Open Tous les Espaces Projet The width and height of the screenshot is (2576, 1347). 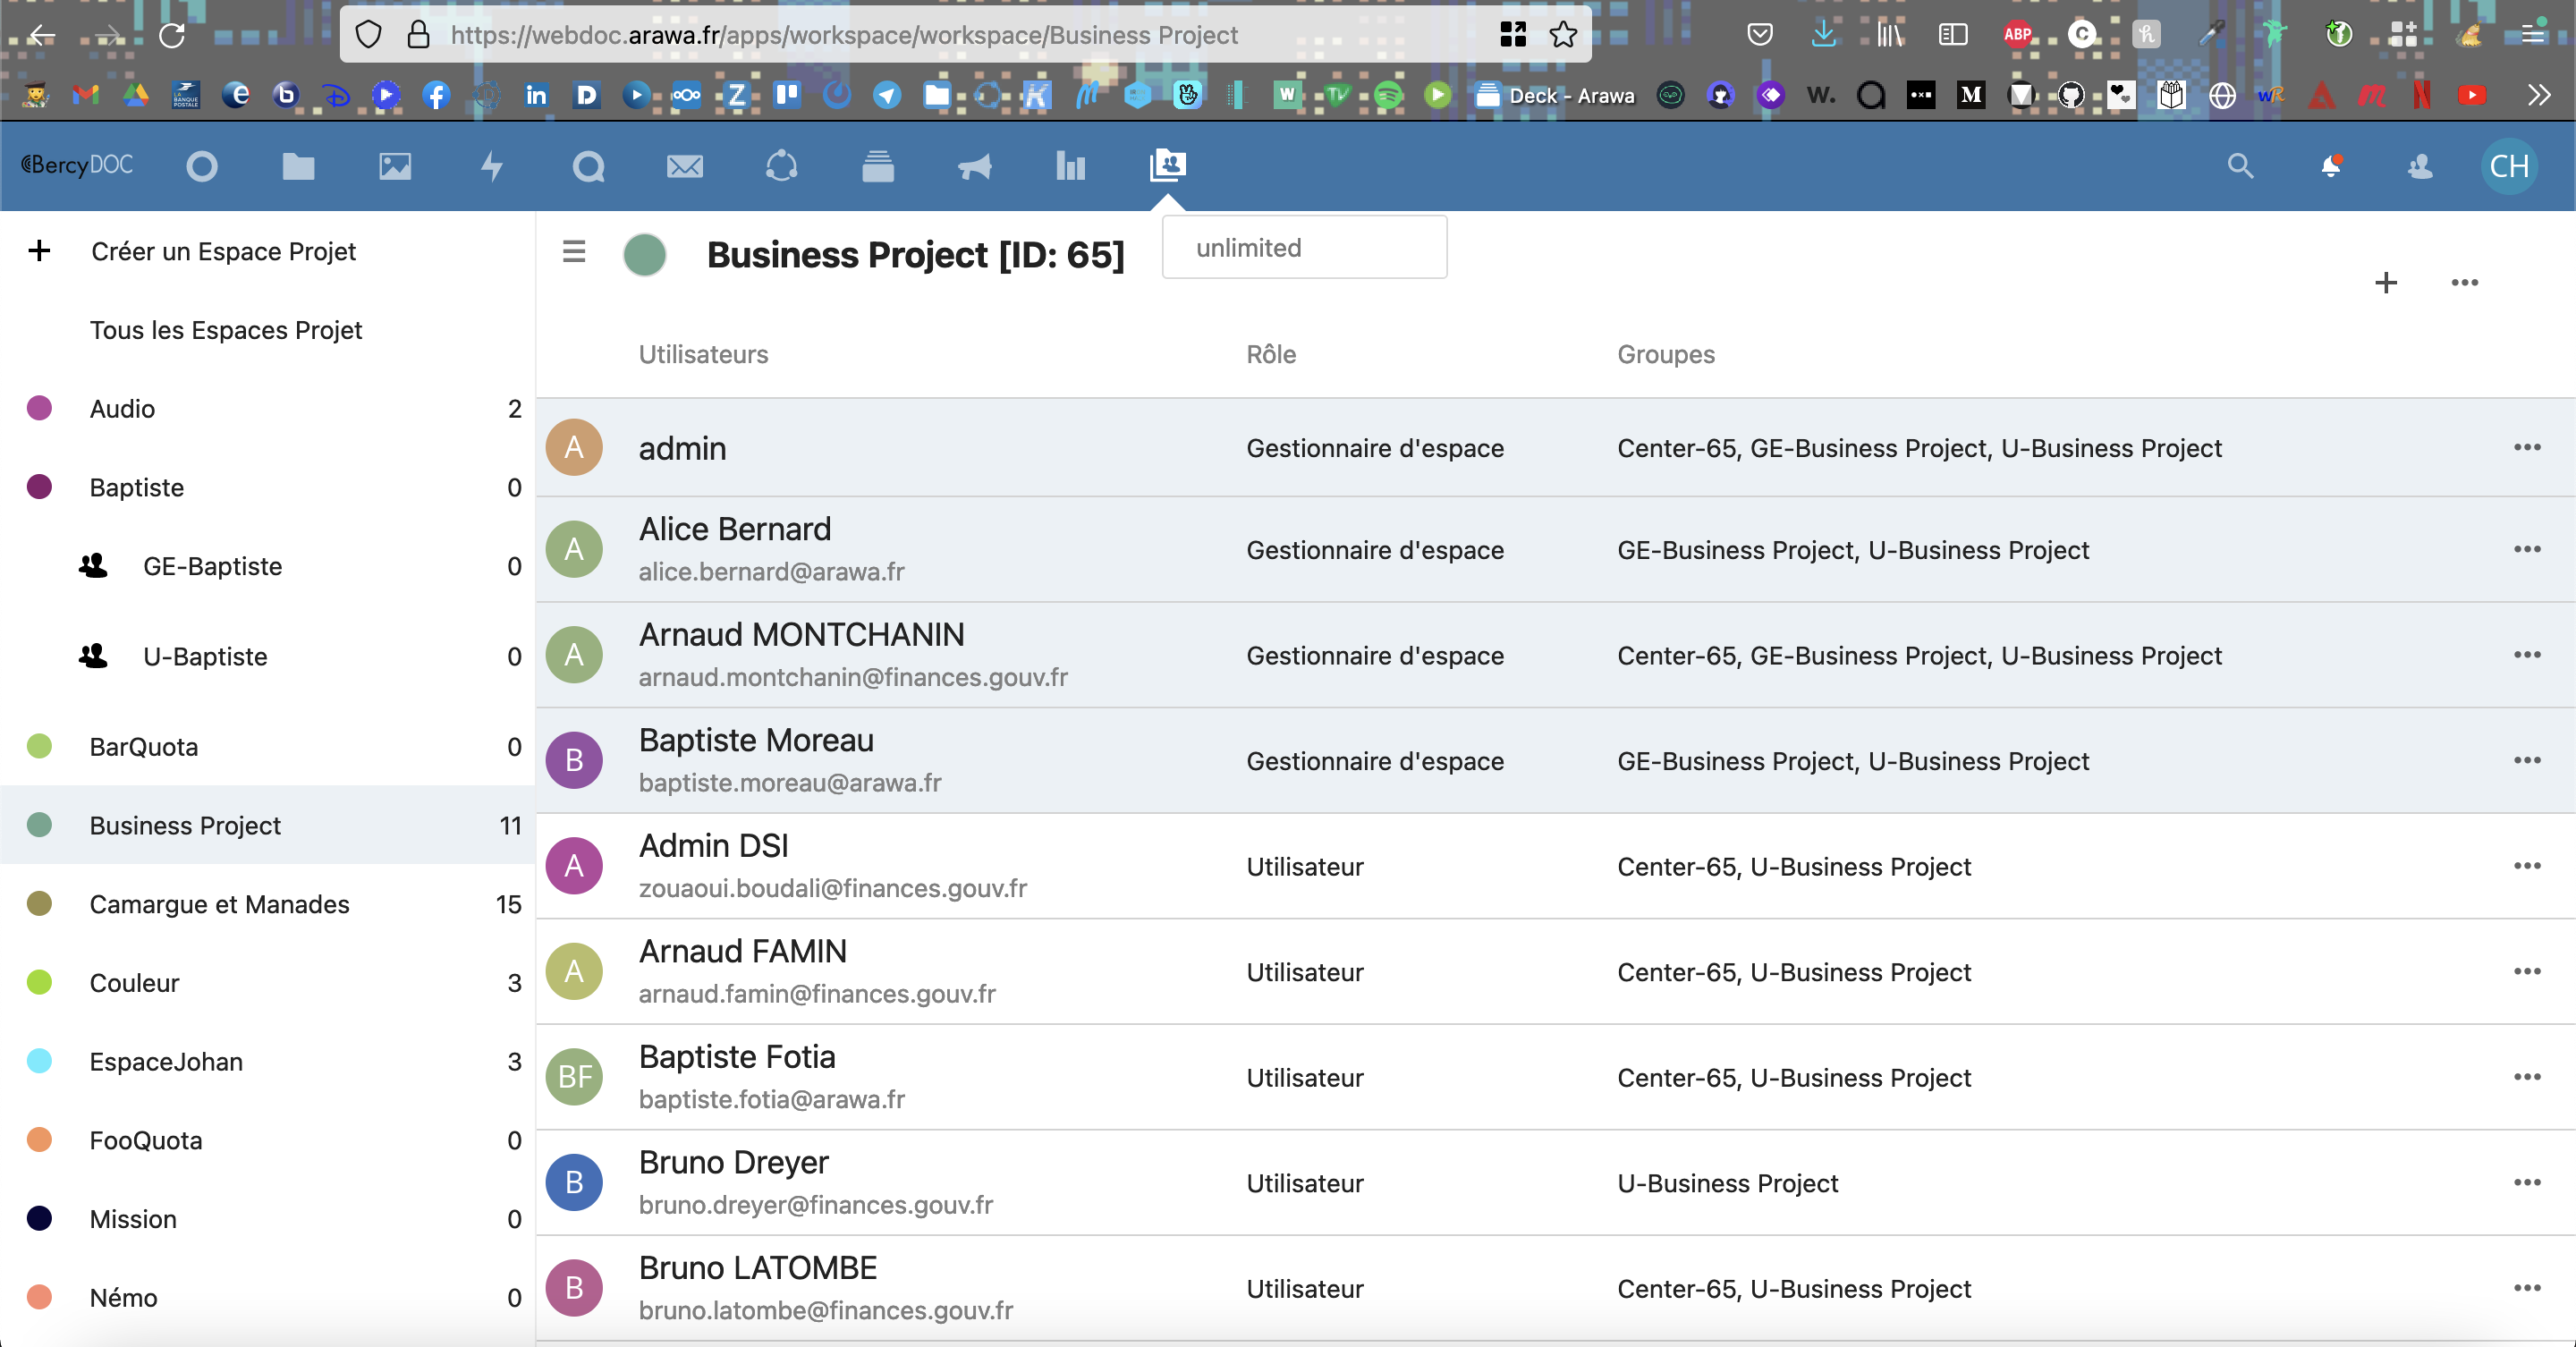click(x=226, y=329)
